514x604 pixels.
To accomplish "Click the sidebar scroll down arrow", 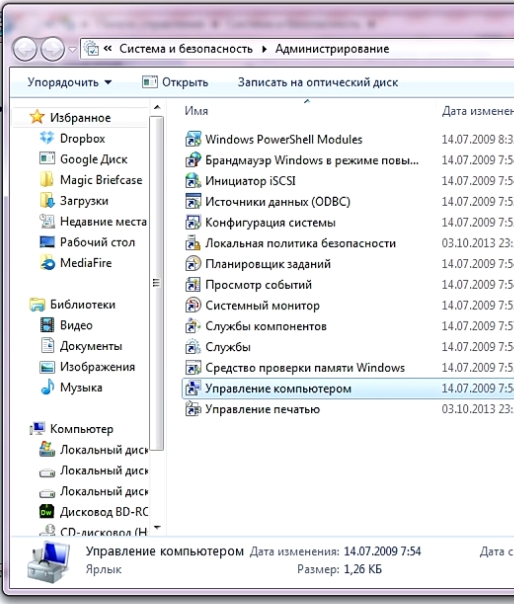I will coord(157,527).
